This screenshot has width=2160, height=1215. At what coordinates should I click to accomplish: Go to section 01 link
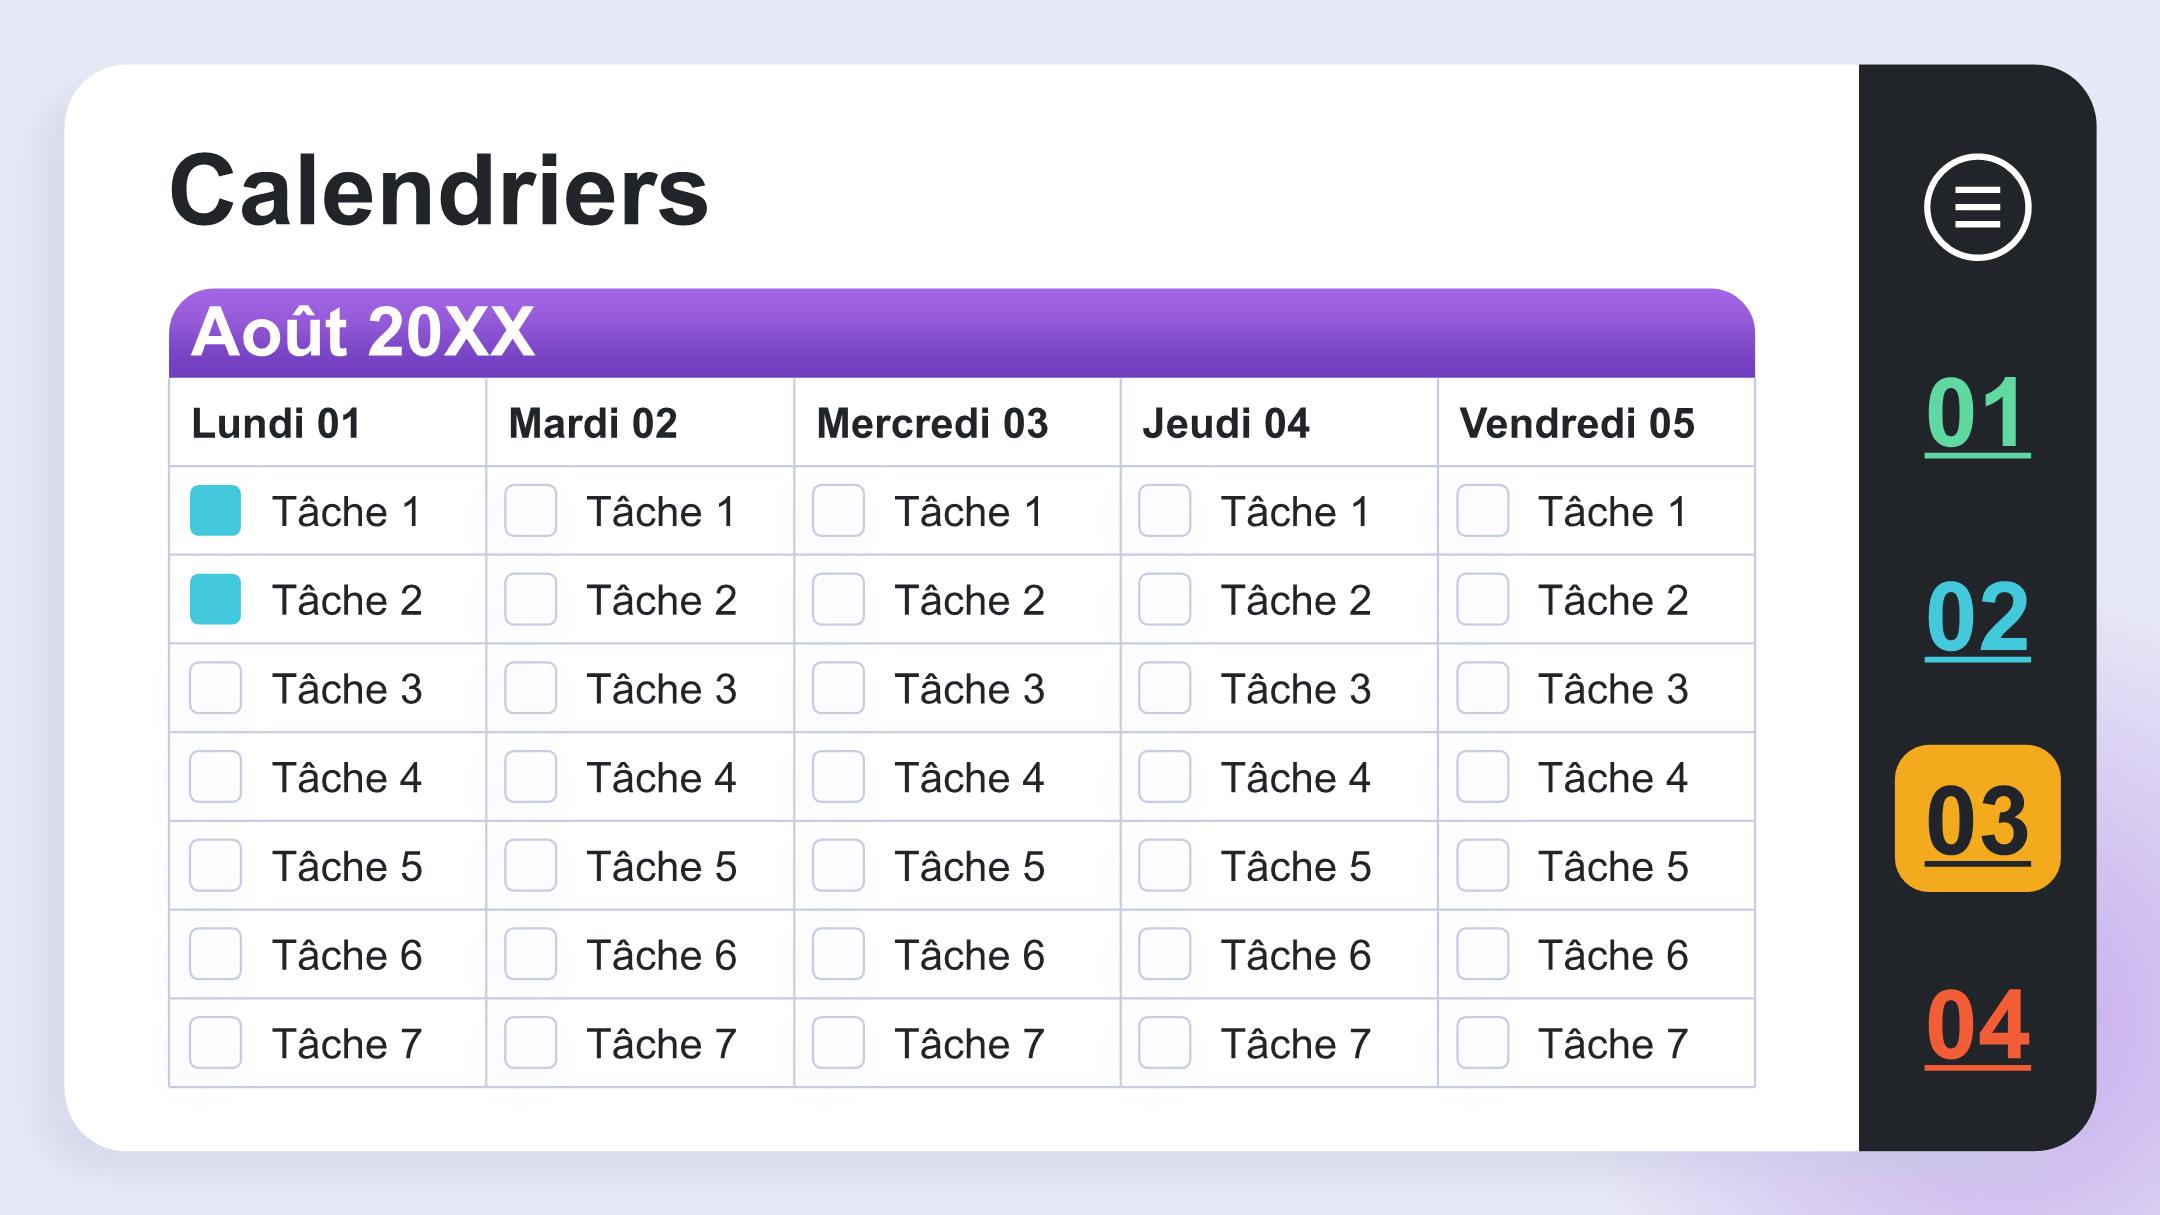click(x=1977, y=414)
